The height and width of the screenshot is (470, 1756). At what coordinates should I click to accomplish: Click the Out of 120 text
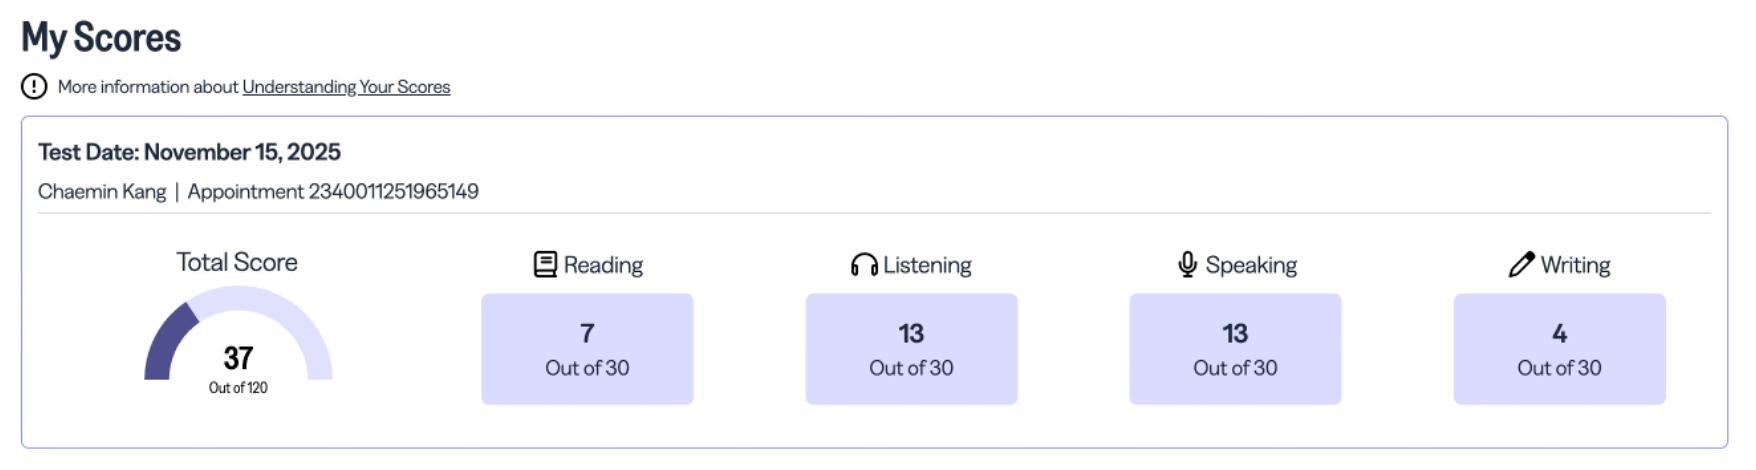[238, 388]
